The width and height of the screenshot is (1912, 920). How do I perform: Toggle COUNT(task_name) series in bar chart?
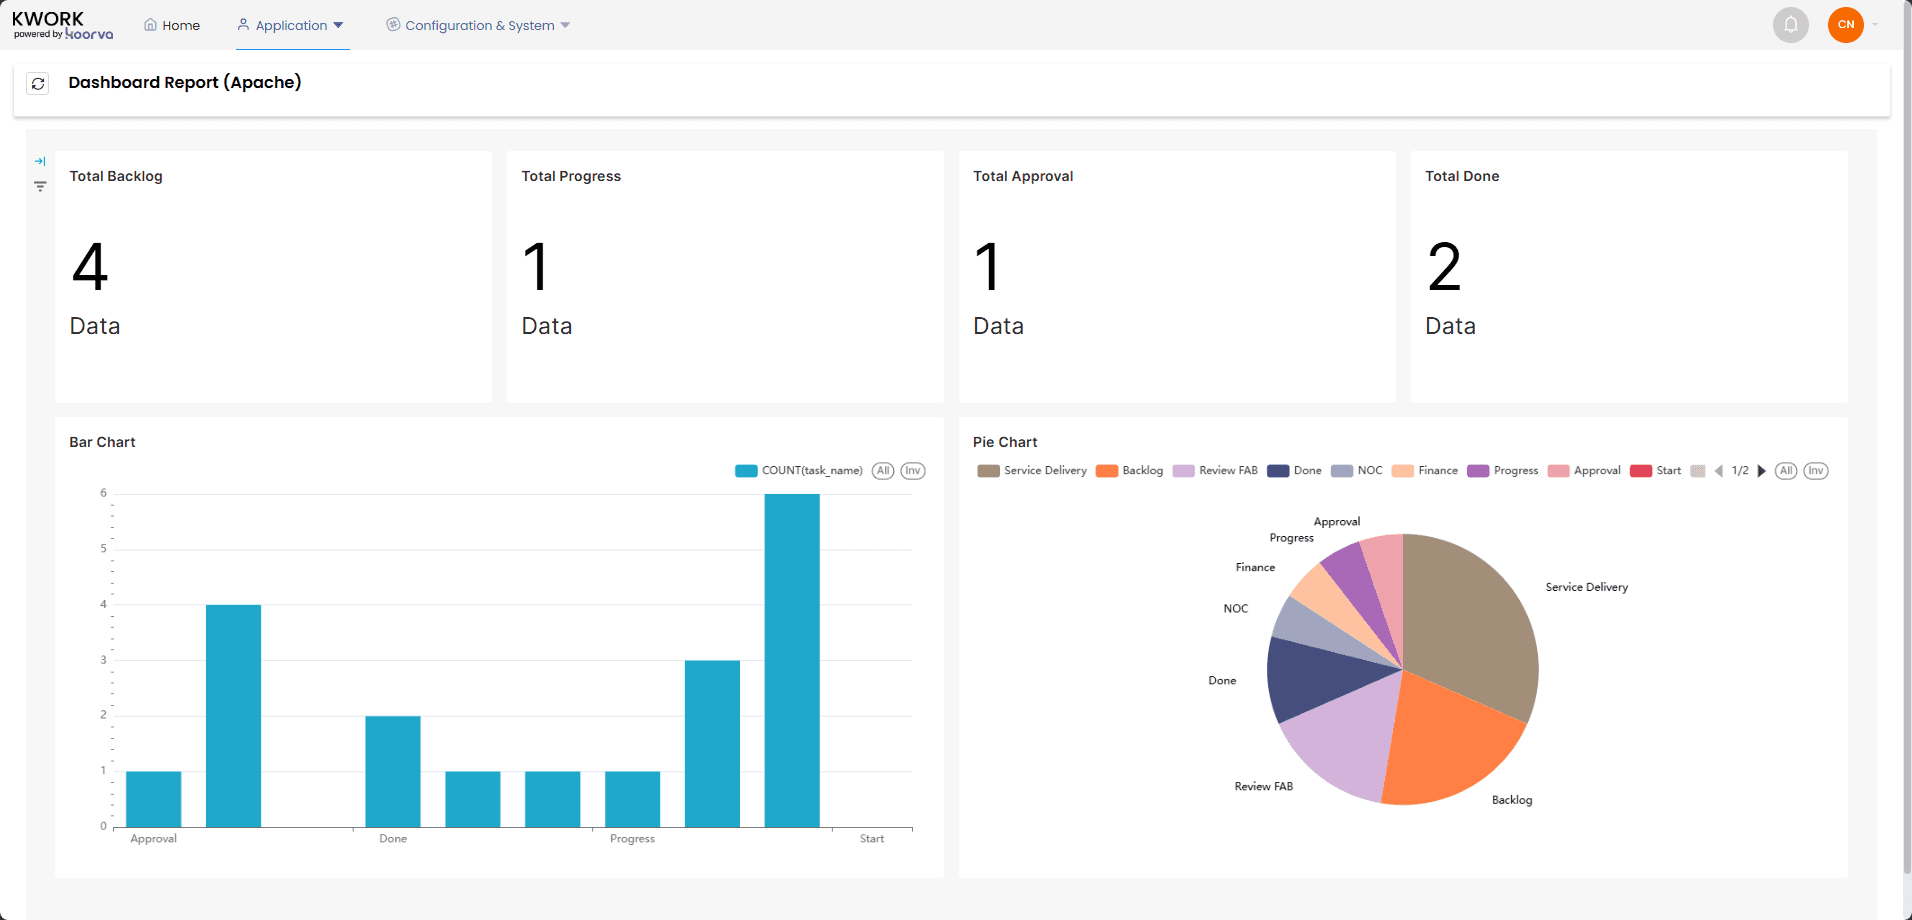799,471
